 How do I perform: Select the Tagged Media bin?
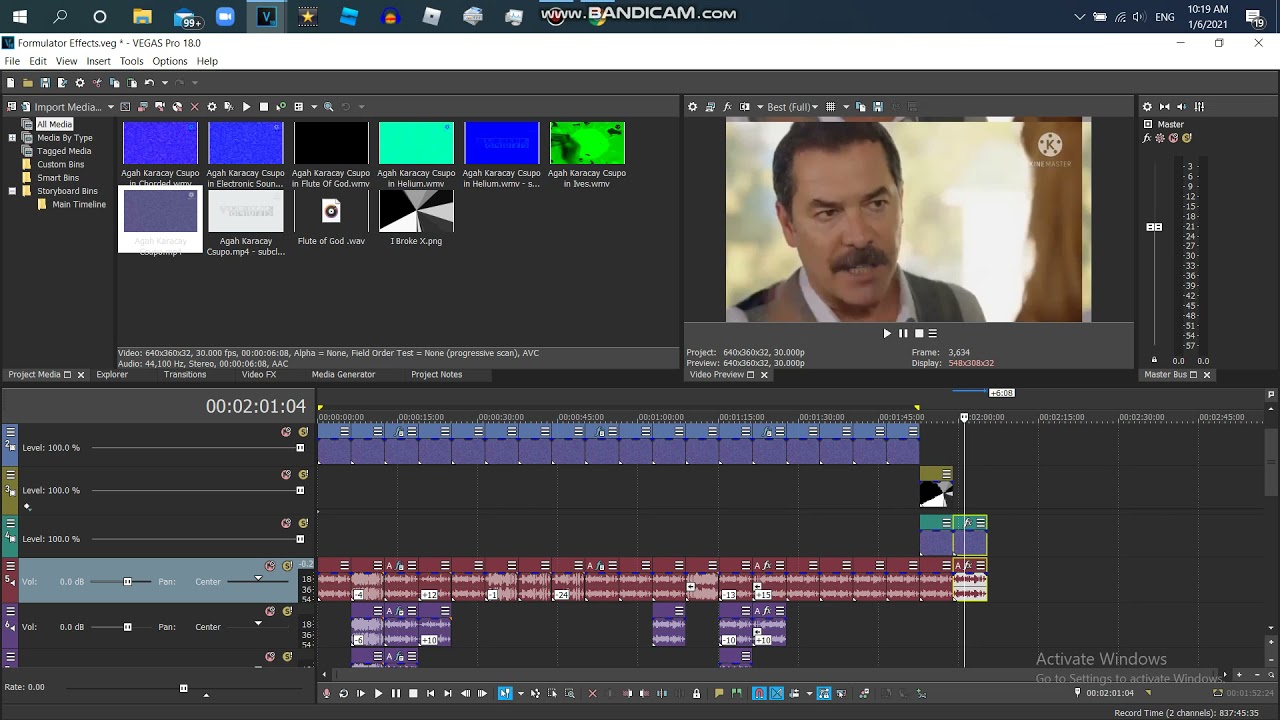pyautogui.click(x=64, y=151)
